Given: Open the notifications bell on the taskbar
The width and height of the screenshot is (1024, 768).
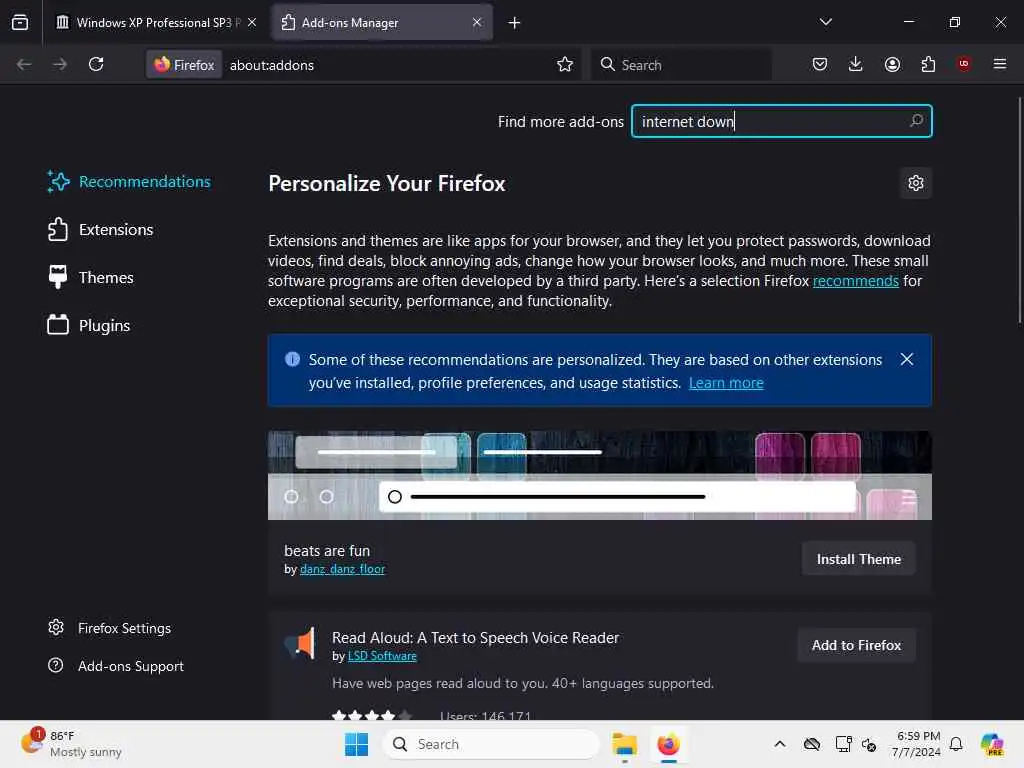Looking at the screenshot, I should tap(956, 744).
